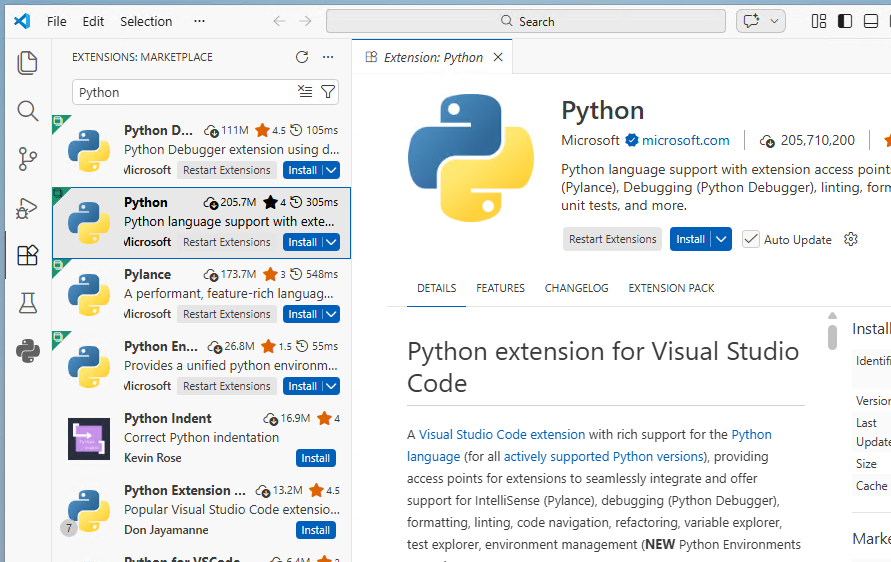Open the Python icon in activity bar

click(x=27, y=351)
